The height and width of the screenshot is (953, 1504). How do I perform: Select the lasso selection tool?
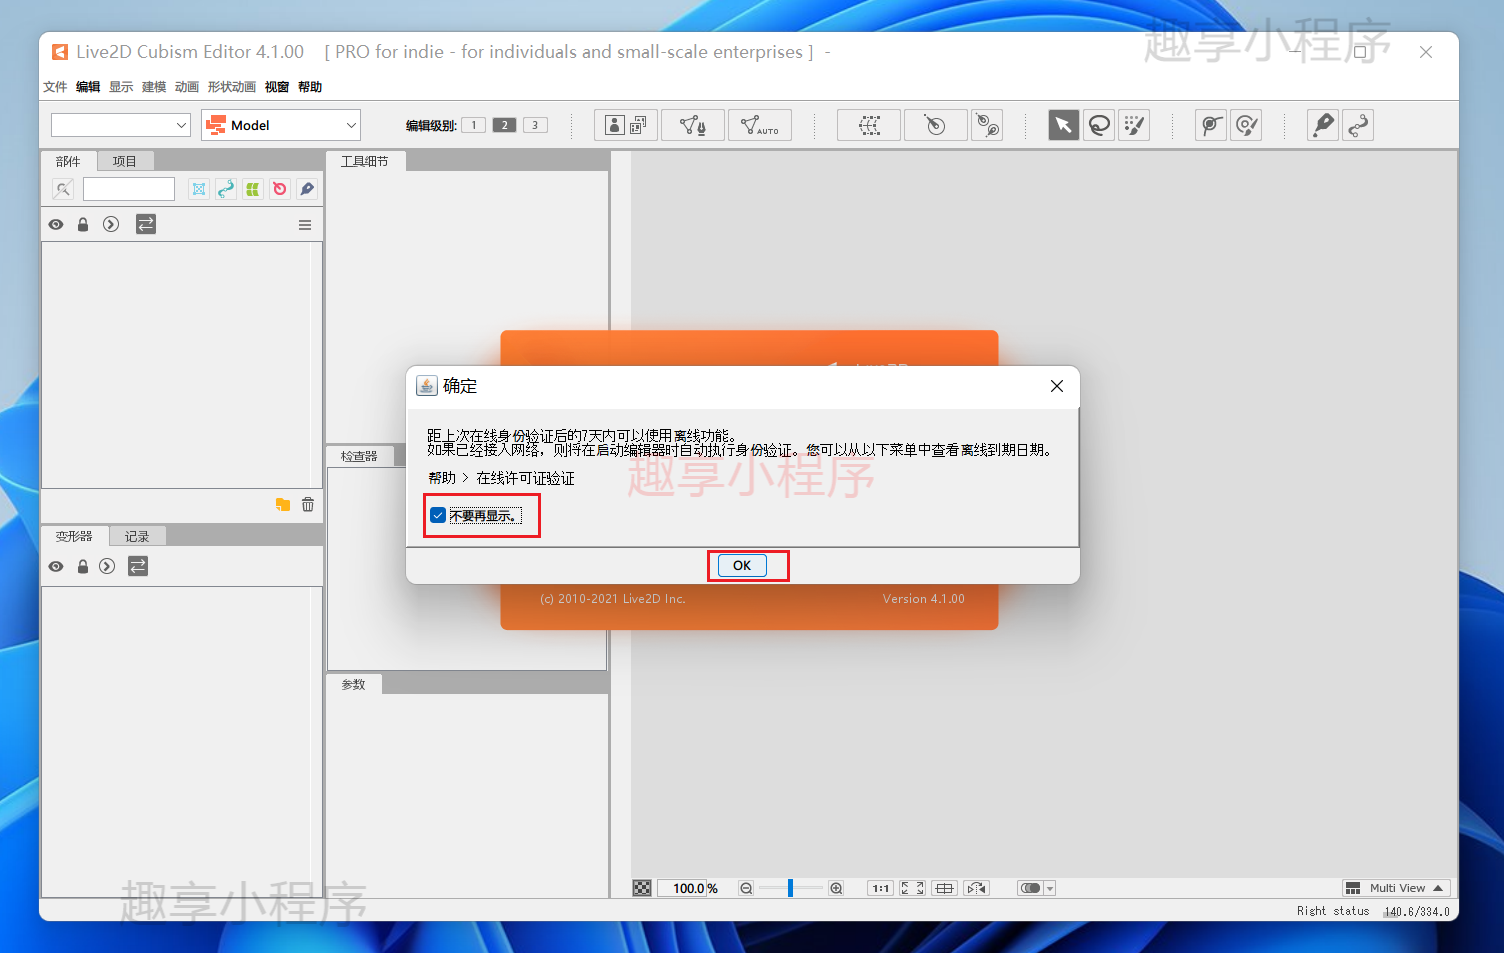tap(1099, 125)
